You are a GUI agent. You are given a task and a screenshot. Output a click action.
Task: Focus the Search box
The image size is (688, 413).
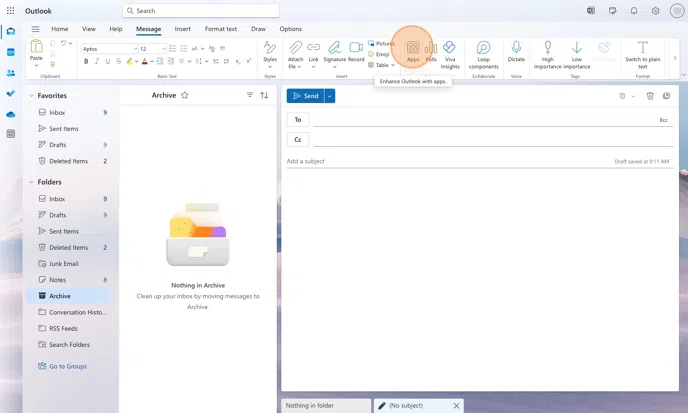point(201,11)
